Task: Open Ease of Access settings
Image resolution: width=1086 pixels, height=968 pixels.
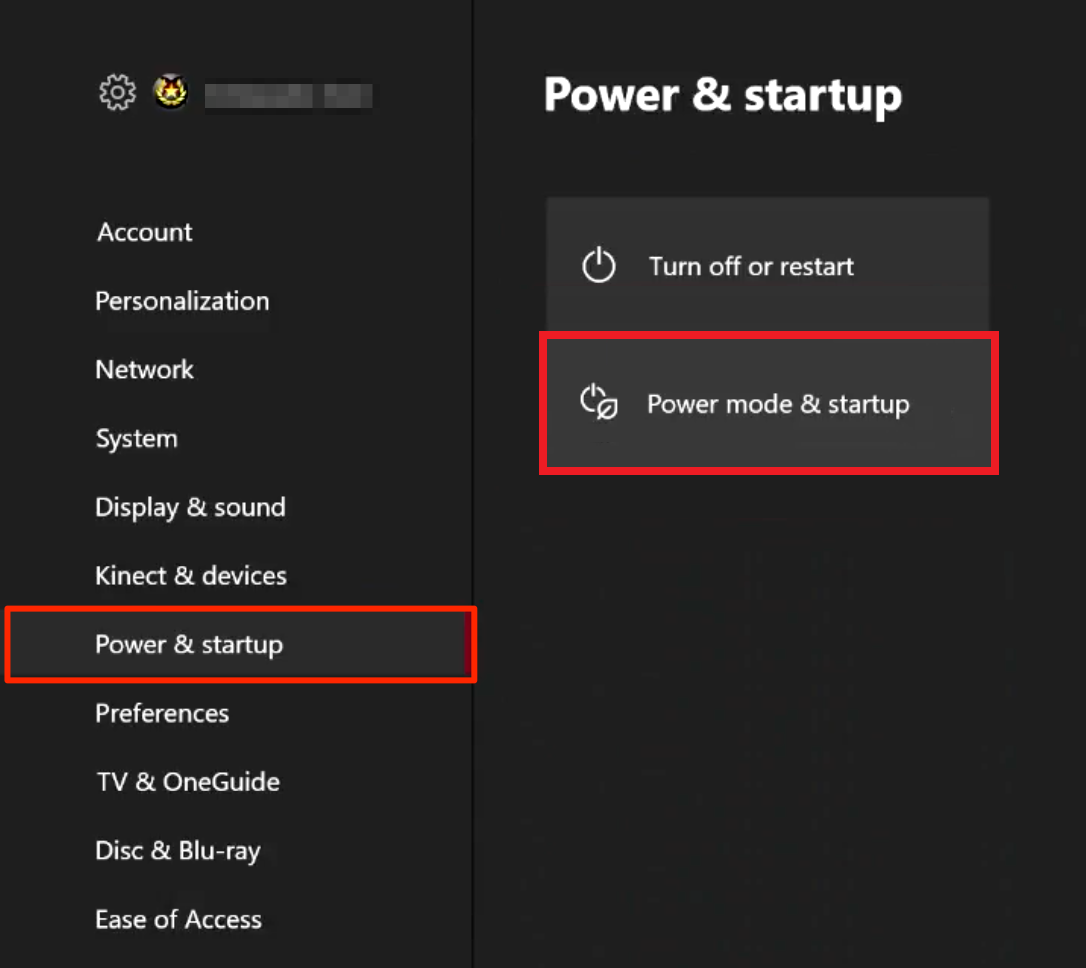Action: (x=179, y=920)
